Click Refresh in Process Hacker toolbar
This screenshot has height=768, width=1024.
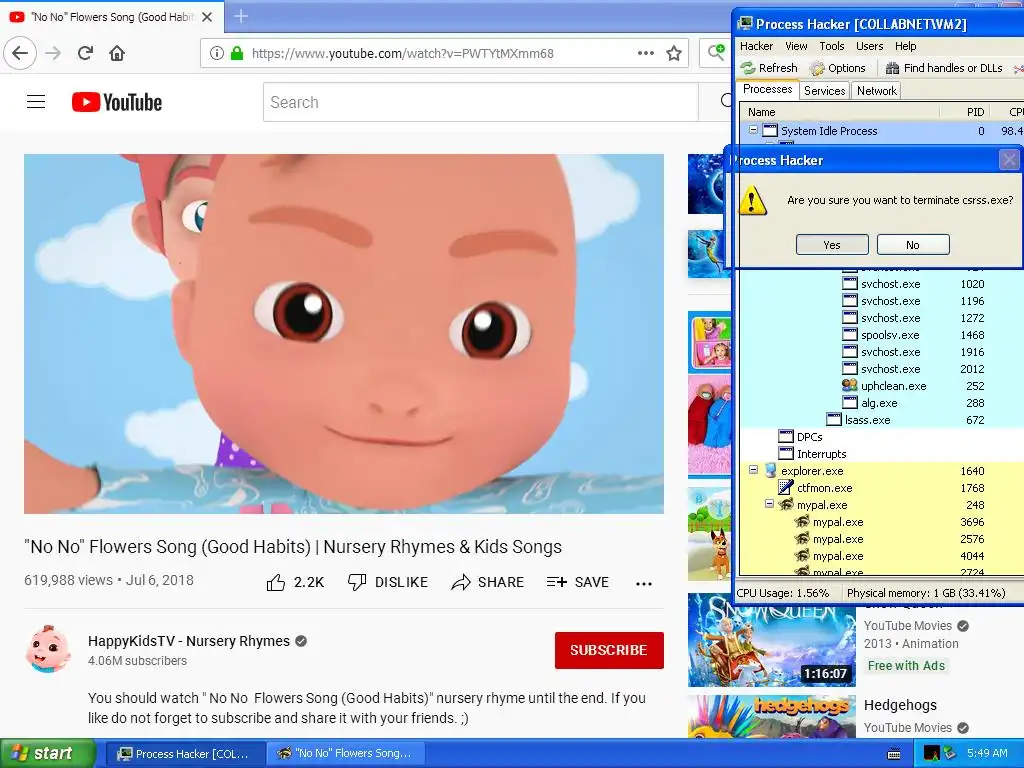(769, 68)
